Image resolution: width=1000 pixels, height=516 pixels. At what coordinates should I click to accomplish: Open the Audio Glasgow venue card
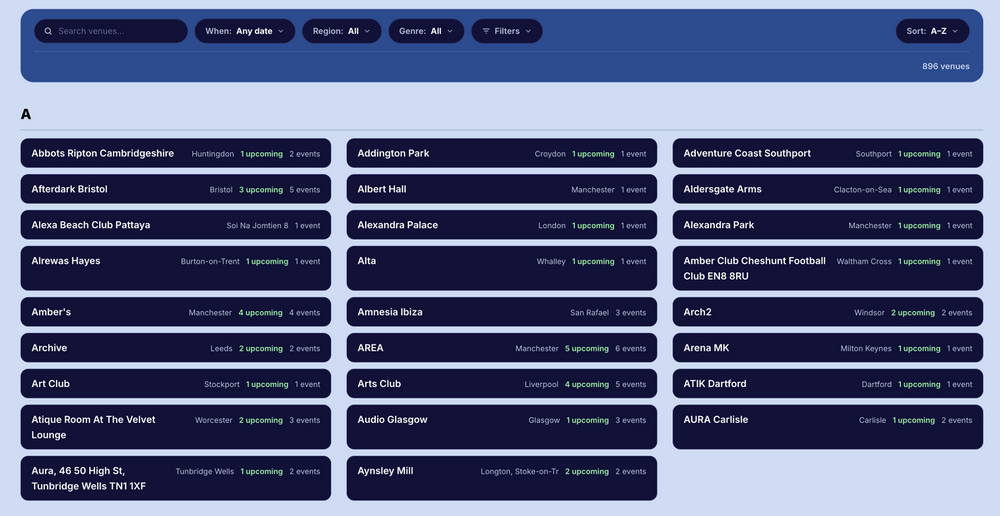click(502, 427)
